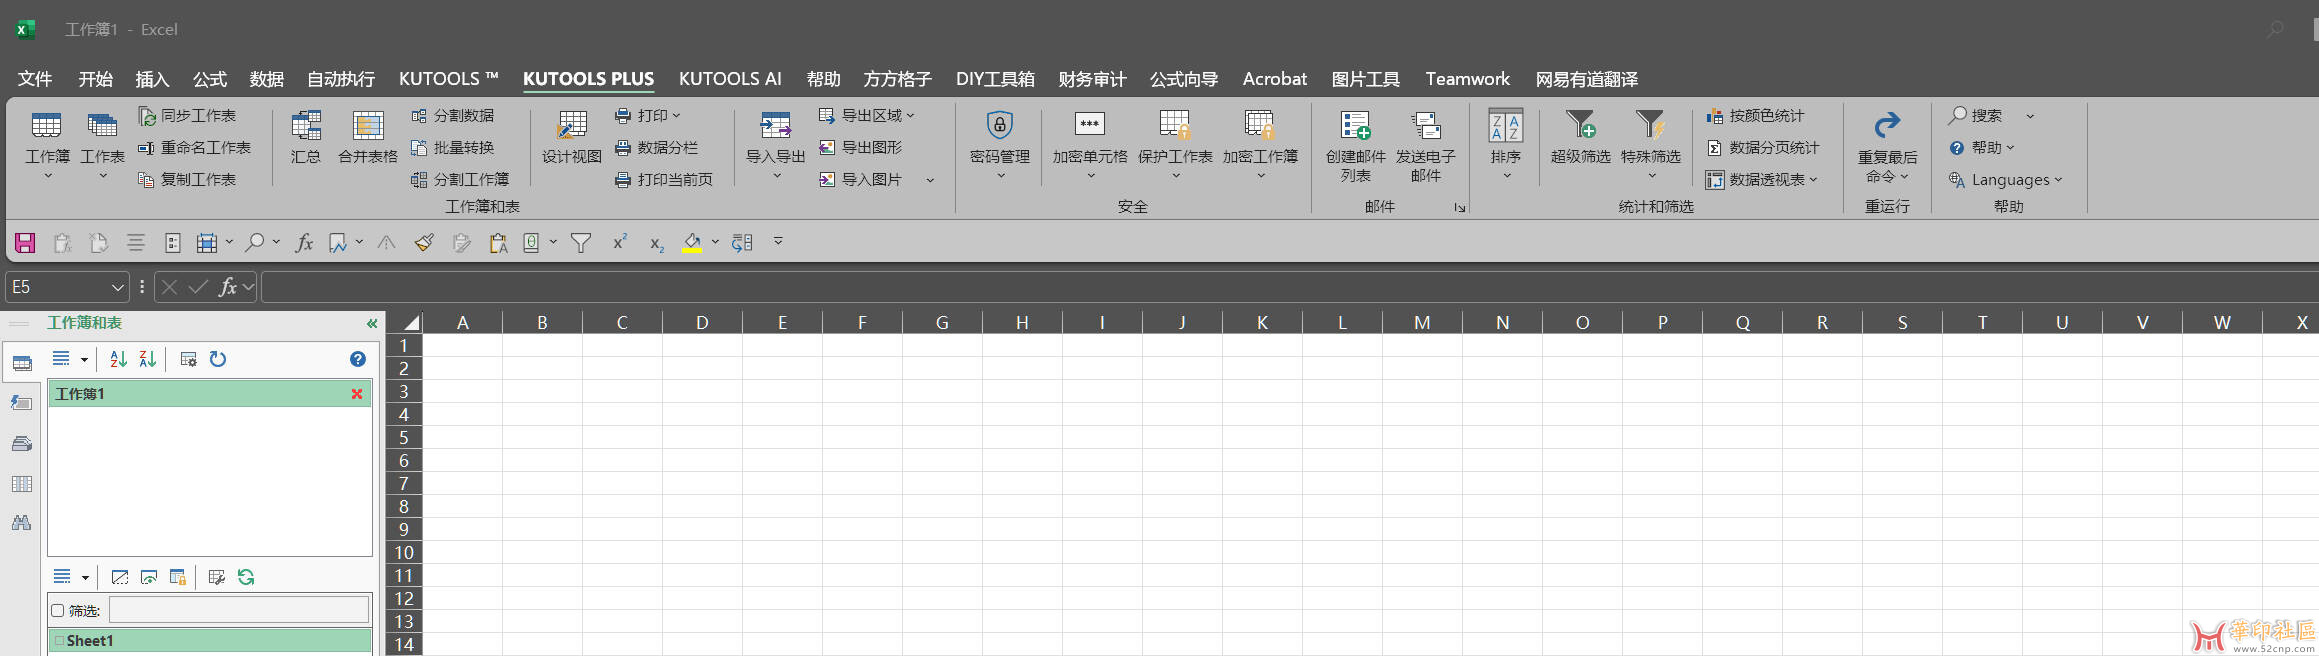Screen dimensions: 2319x656
Task: Click the binoculars find icon in side pane
Action: [x=21, y=523]
